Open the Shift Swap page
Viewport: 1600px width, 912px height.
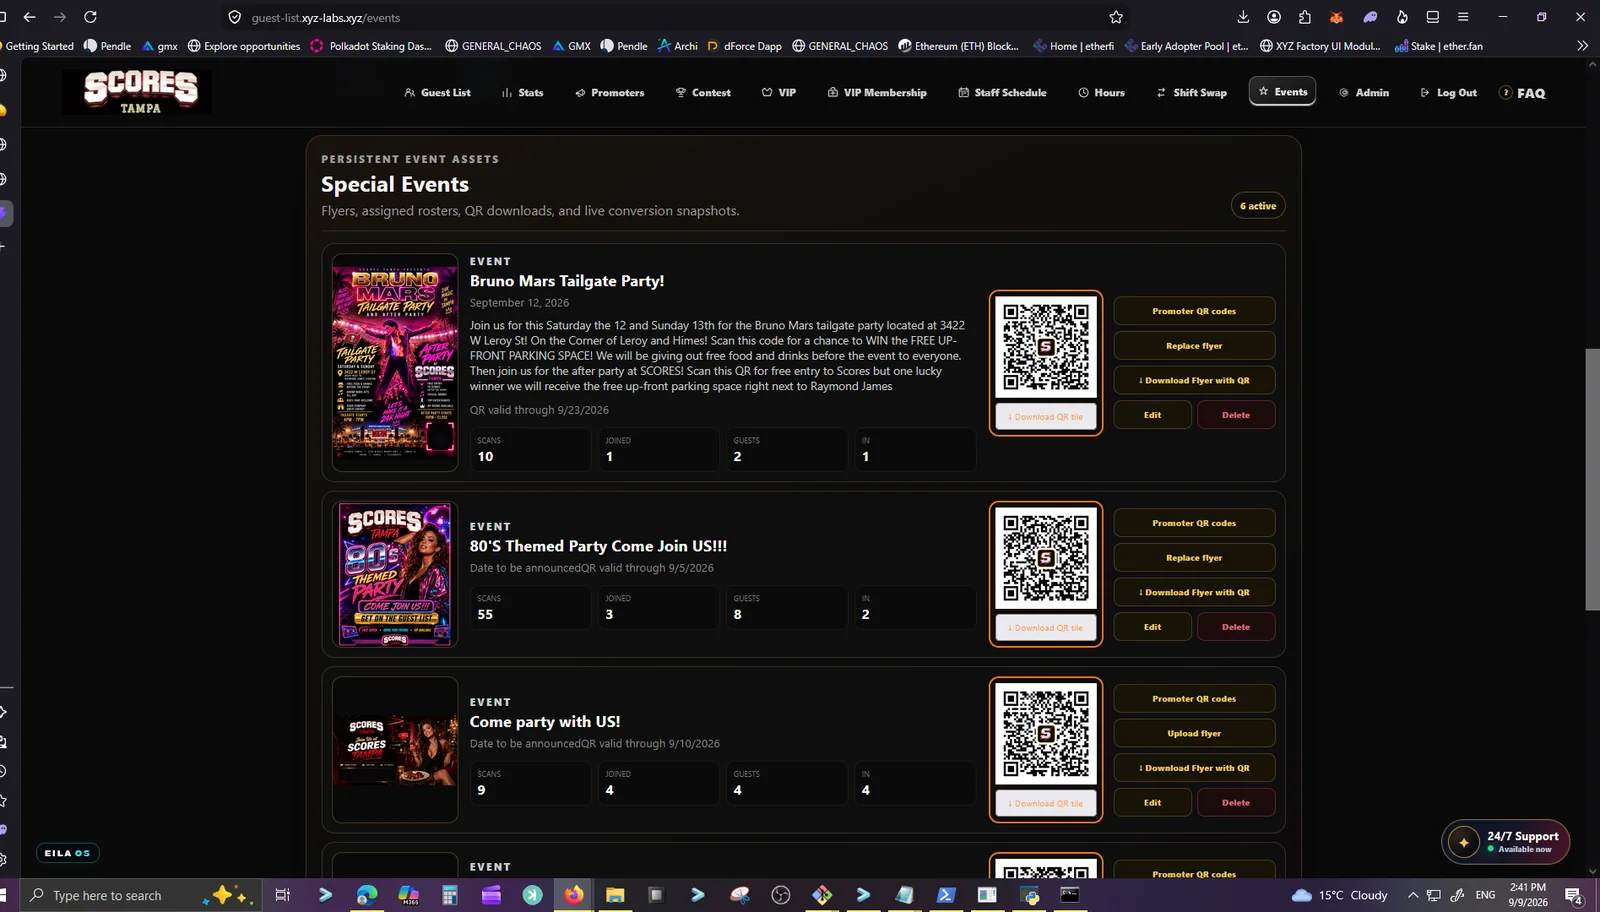pyautogui.click(x=1191, y=92)
